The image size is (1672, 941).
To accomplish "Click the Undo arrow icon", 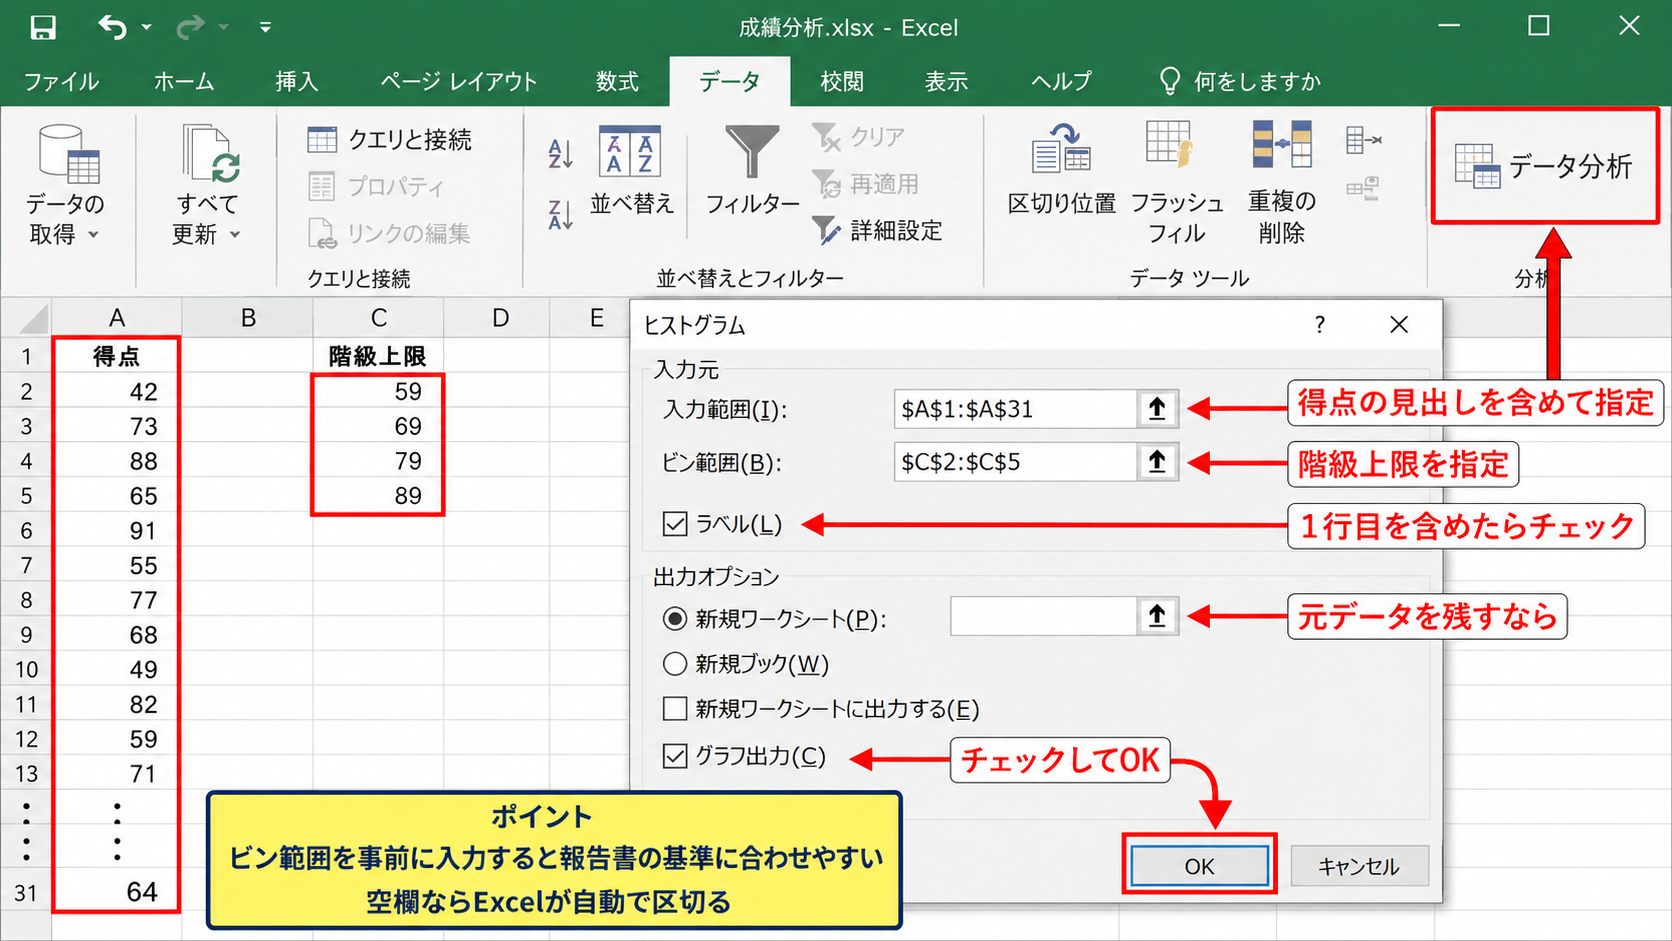I will tap(113, 27).
